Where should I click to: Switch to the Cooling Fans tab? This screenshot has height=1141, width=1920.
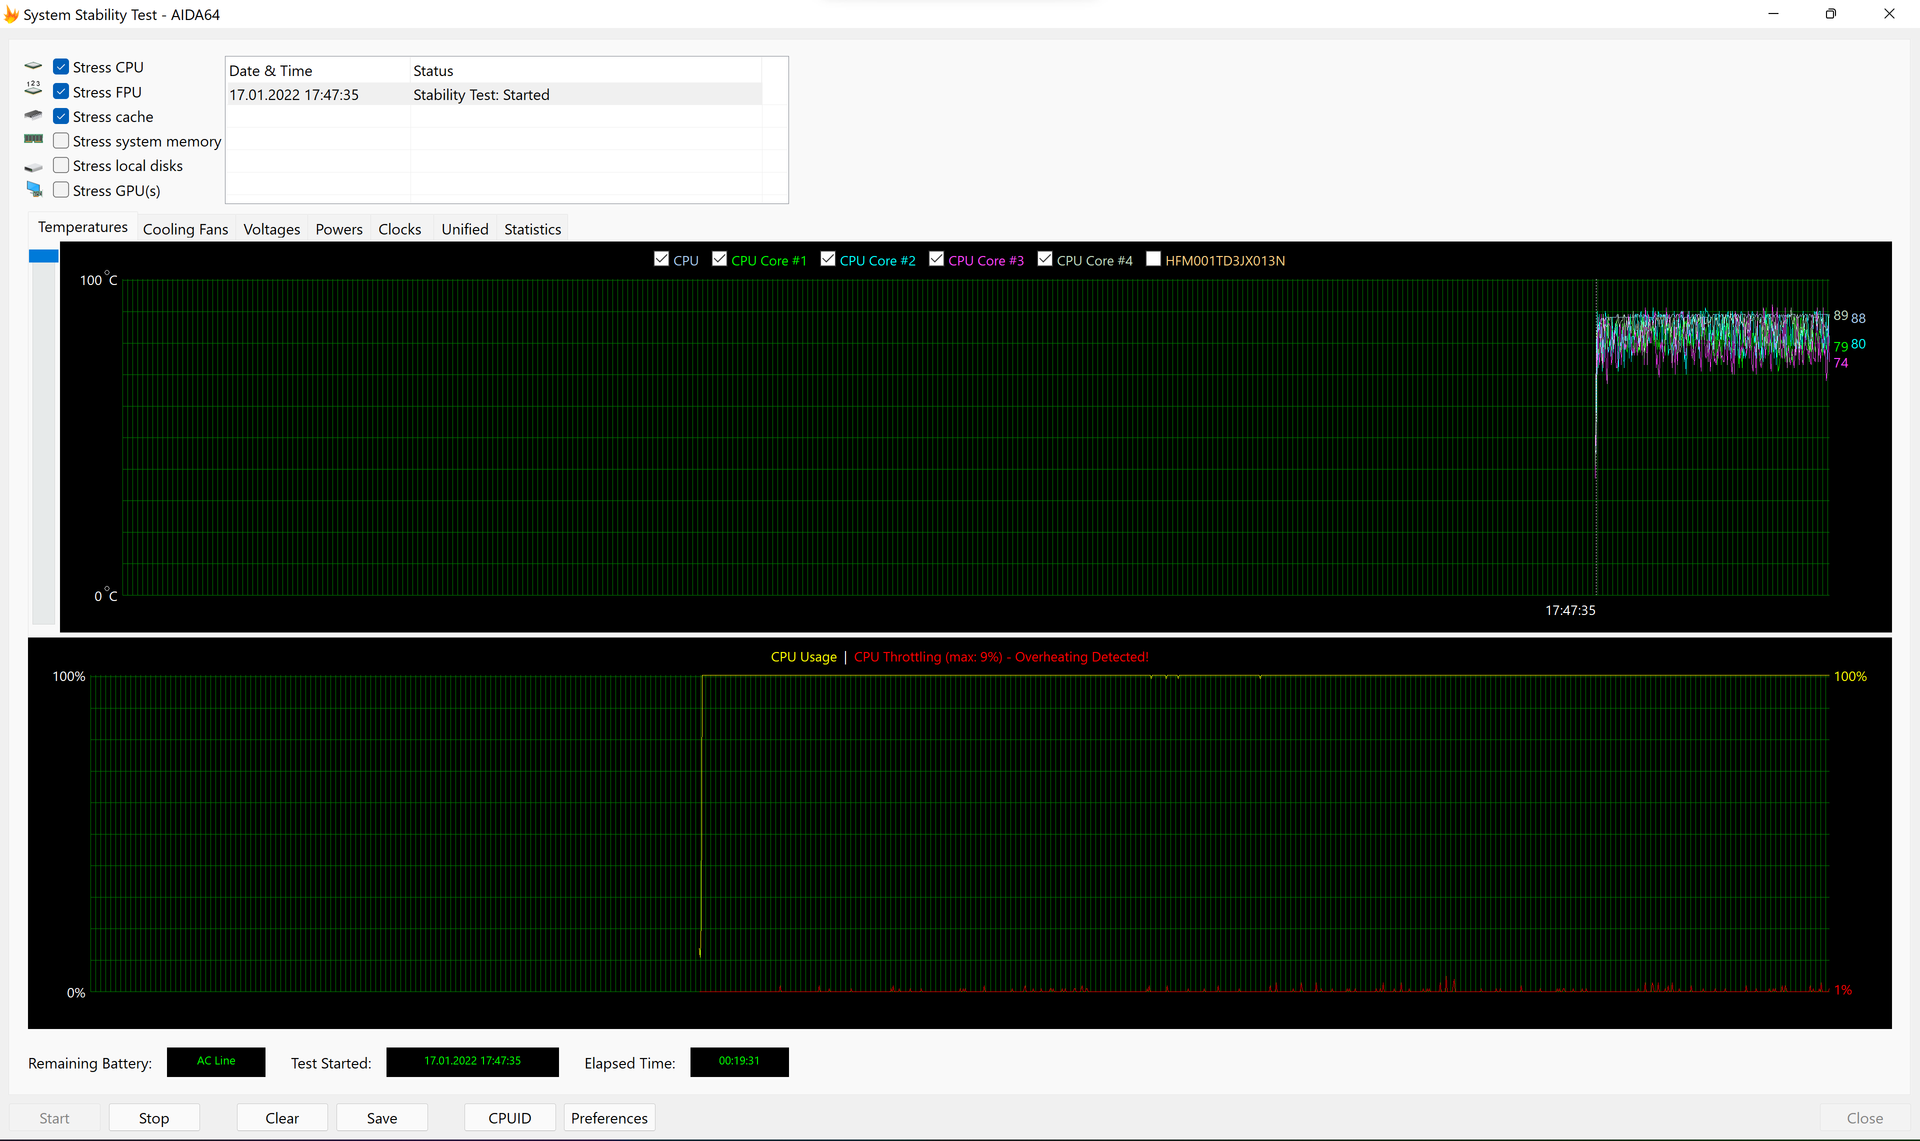183,228
